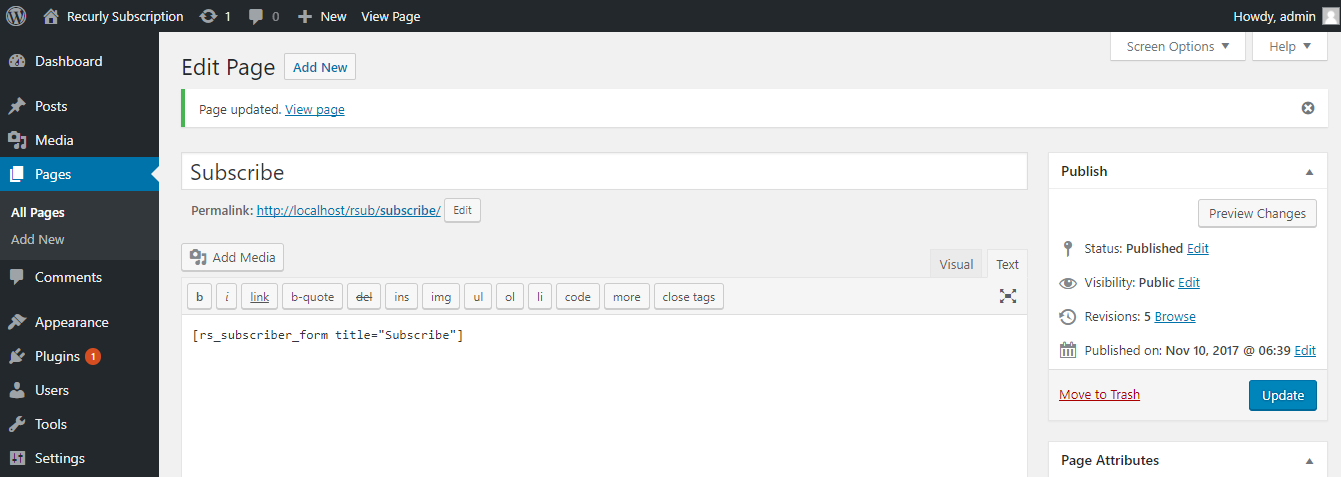This screenshot has width=1341, height=477.
Task: Open the Appearance menu
Action: 71,322
